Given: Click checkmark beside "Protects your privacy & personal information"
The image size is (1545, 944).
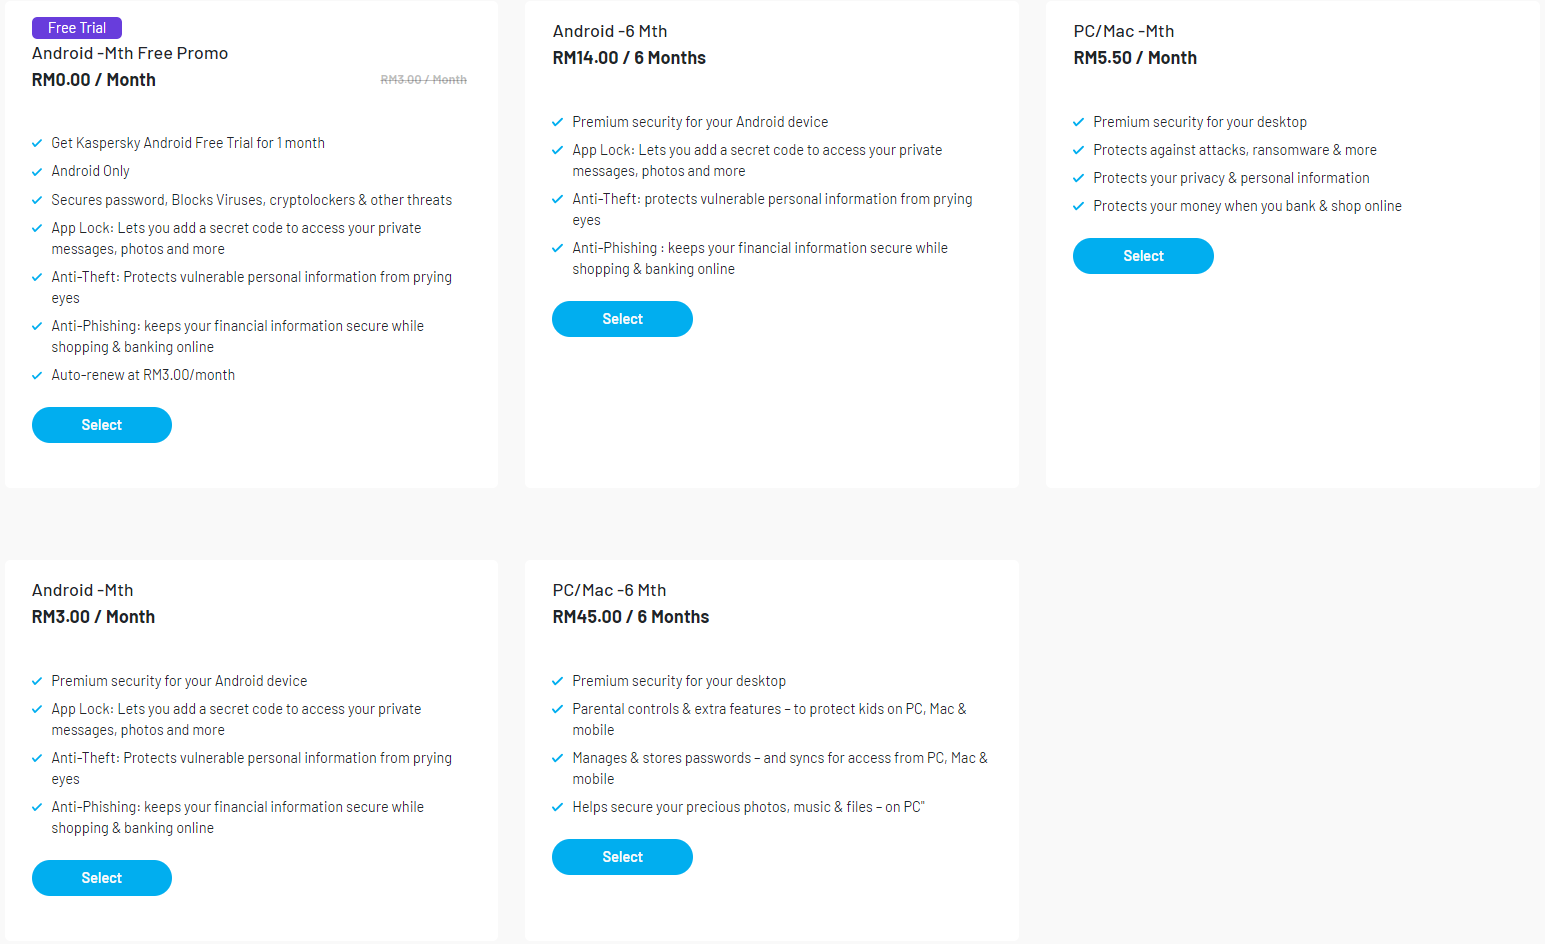Looking at the screenshot, I should tap(1078, 179).
